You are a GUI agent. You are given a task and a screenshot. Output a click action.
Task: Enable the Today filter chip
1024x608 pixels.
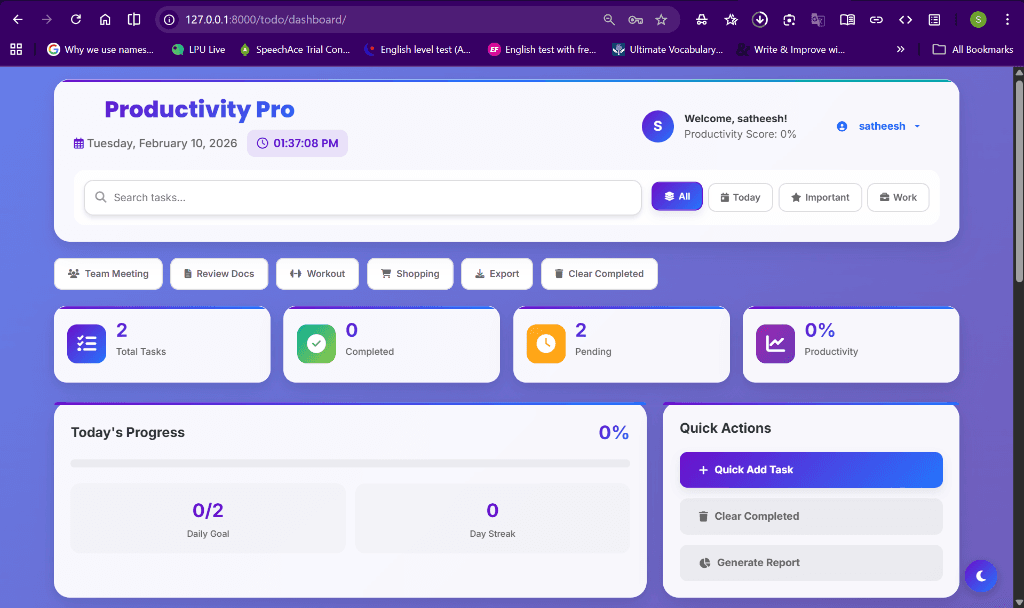pos(740,197)
